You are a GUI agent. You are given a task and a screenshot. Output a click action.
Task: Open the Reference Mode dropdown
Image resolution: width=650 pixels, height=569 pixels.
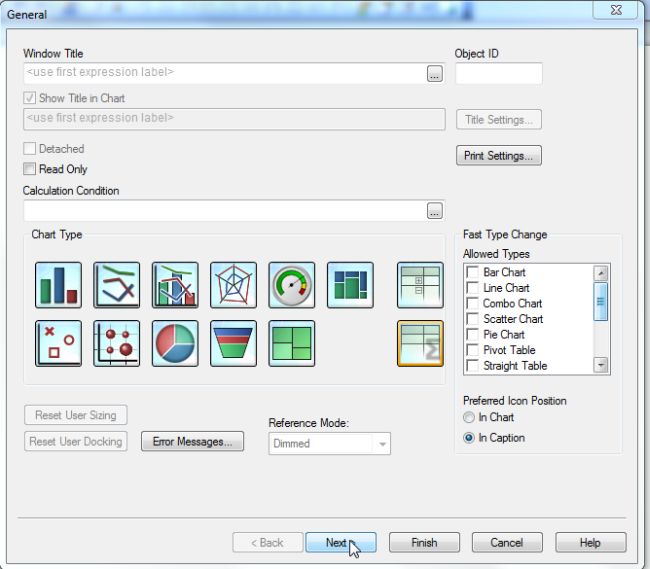330,444
